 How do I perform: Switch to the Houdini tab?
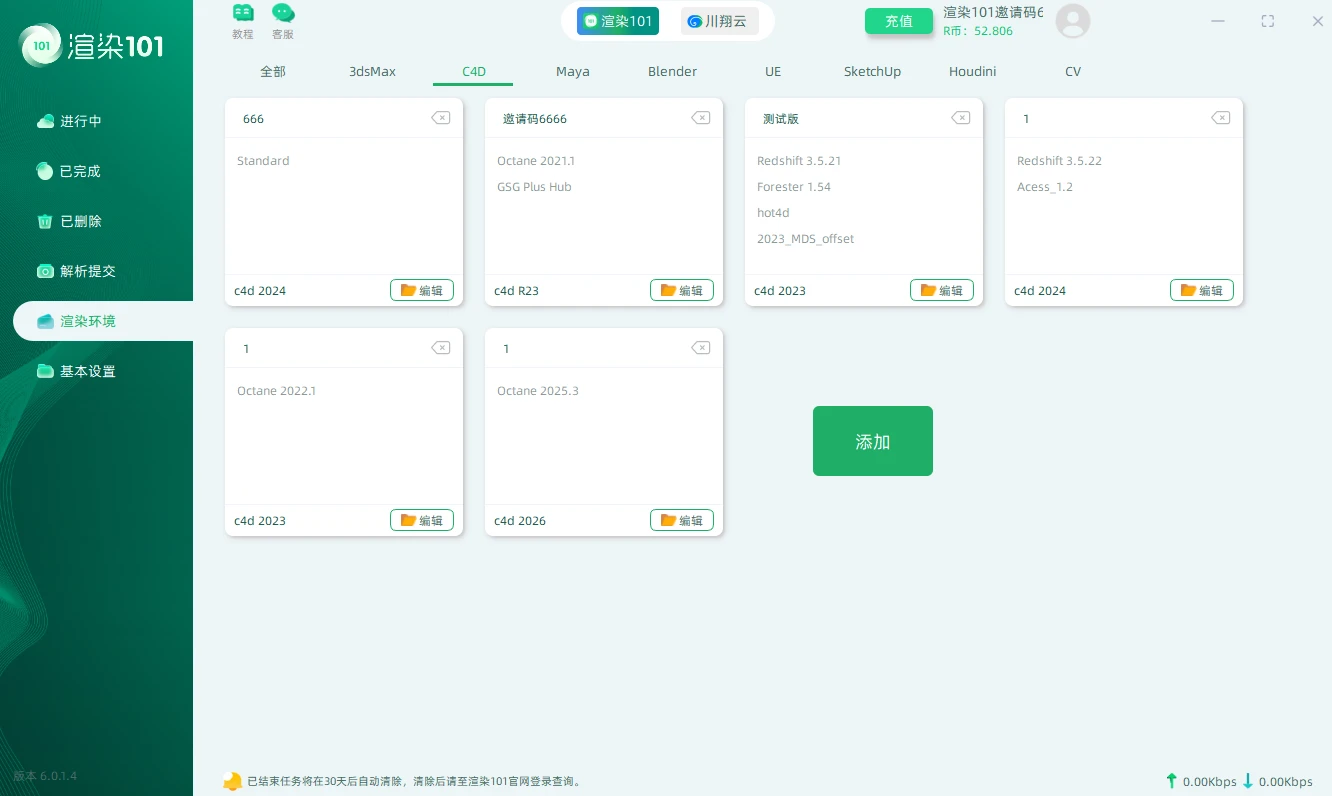[973, 72]
